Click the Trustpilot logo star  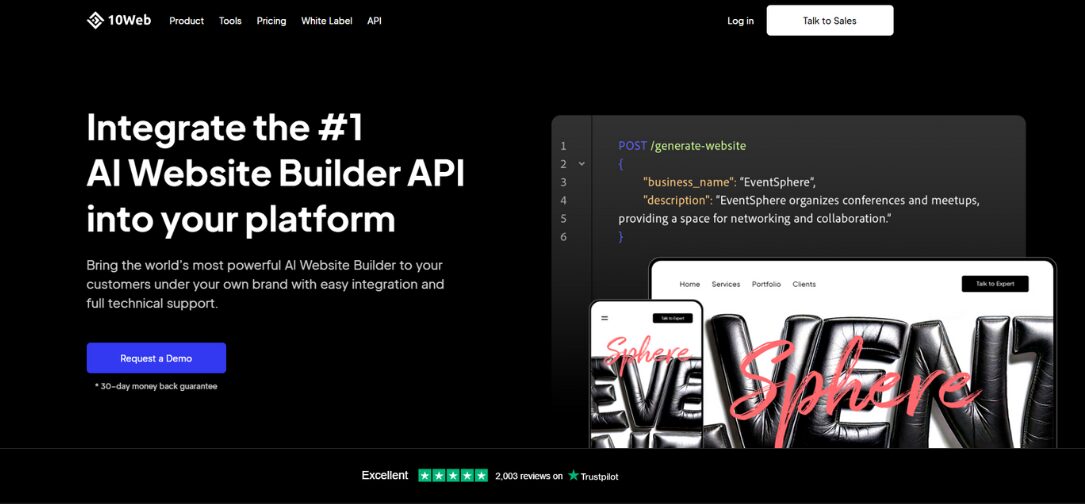pos(573,476)
